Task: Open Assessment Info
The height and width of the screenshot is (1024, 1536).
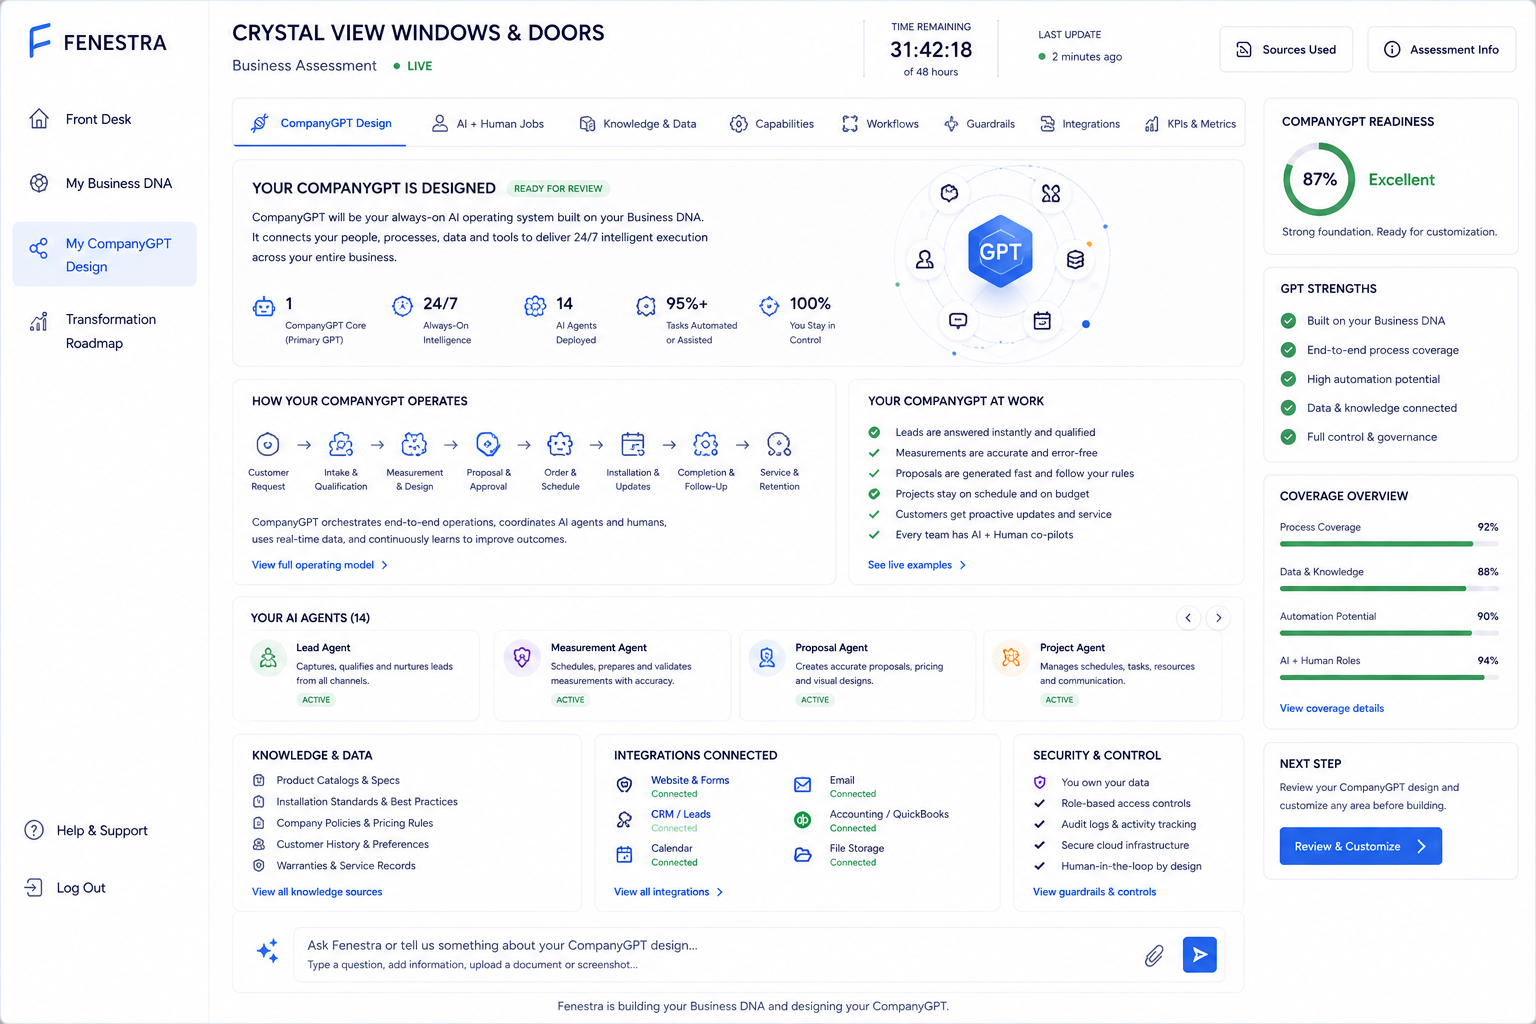Action: point(1442,49)
